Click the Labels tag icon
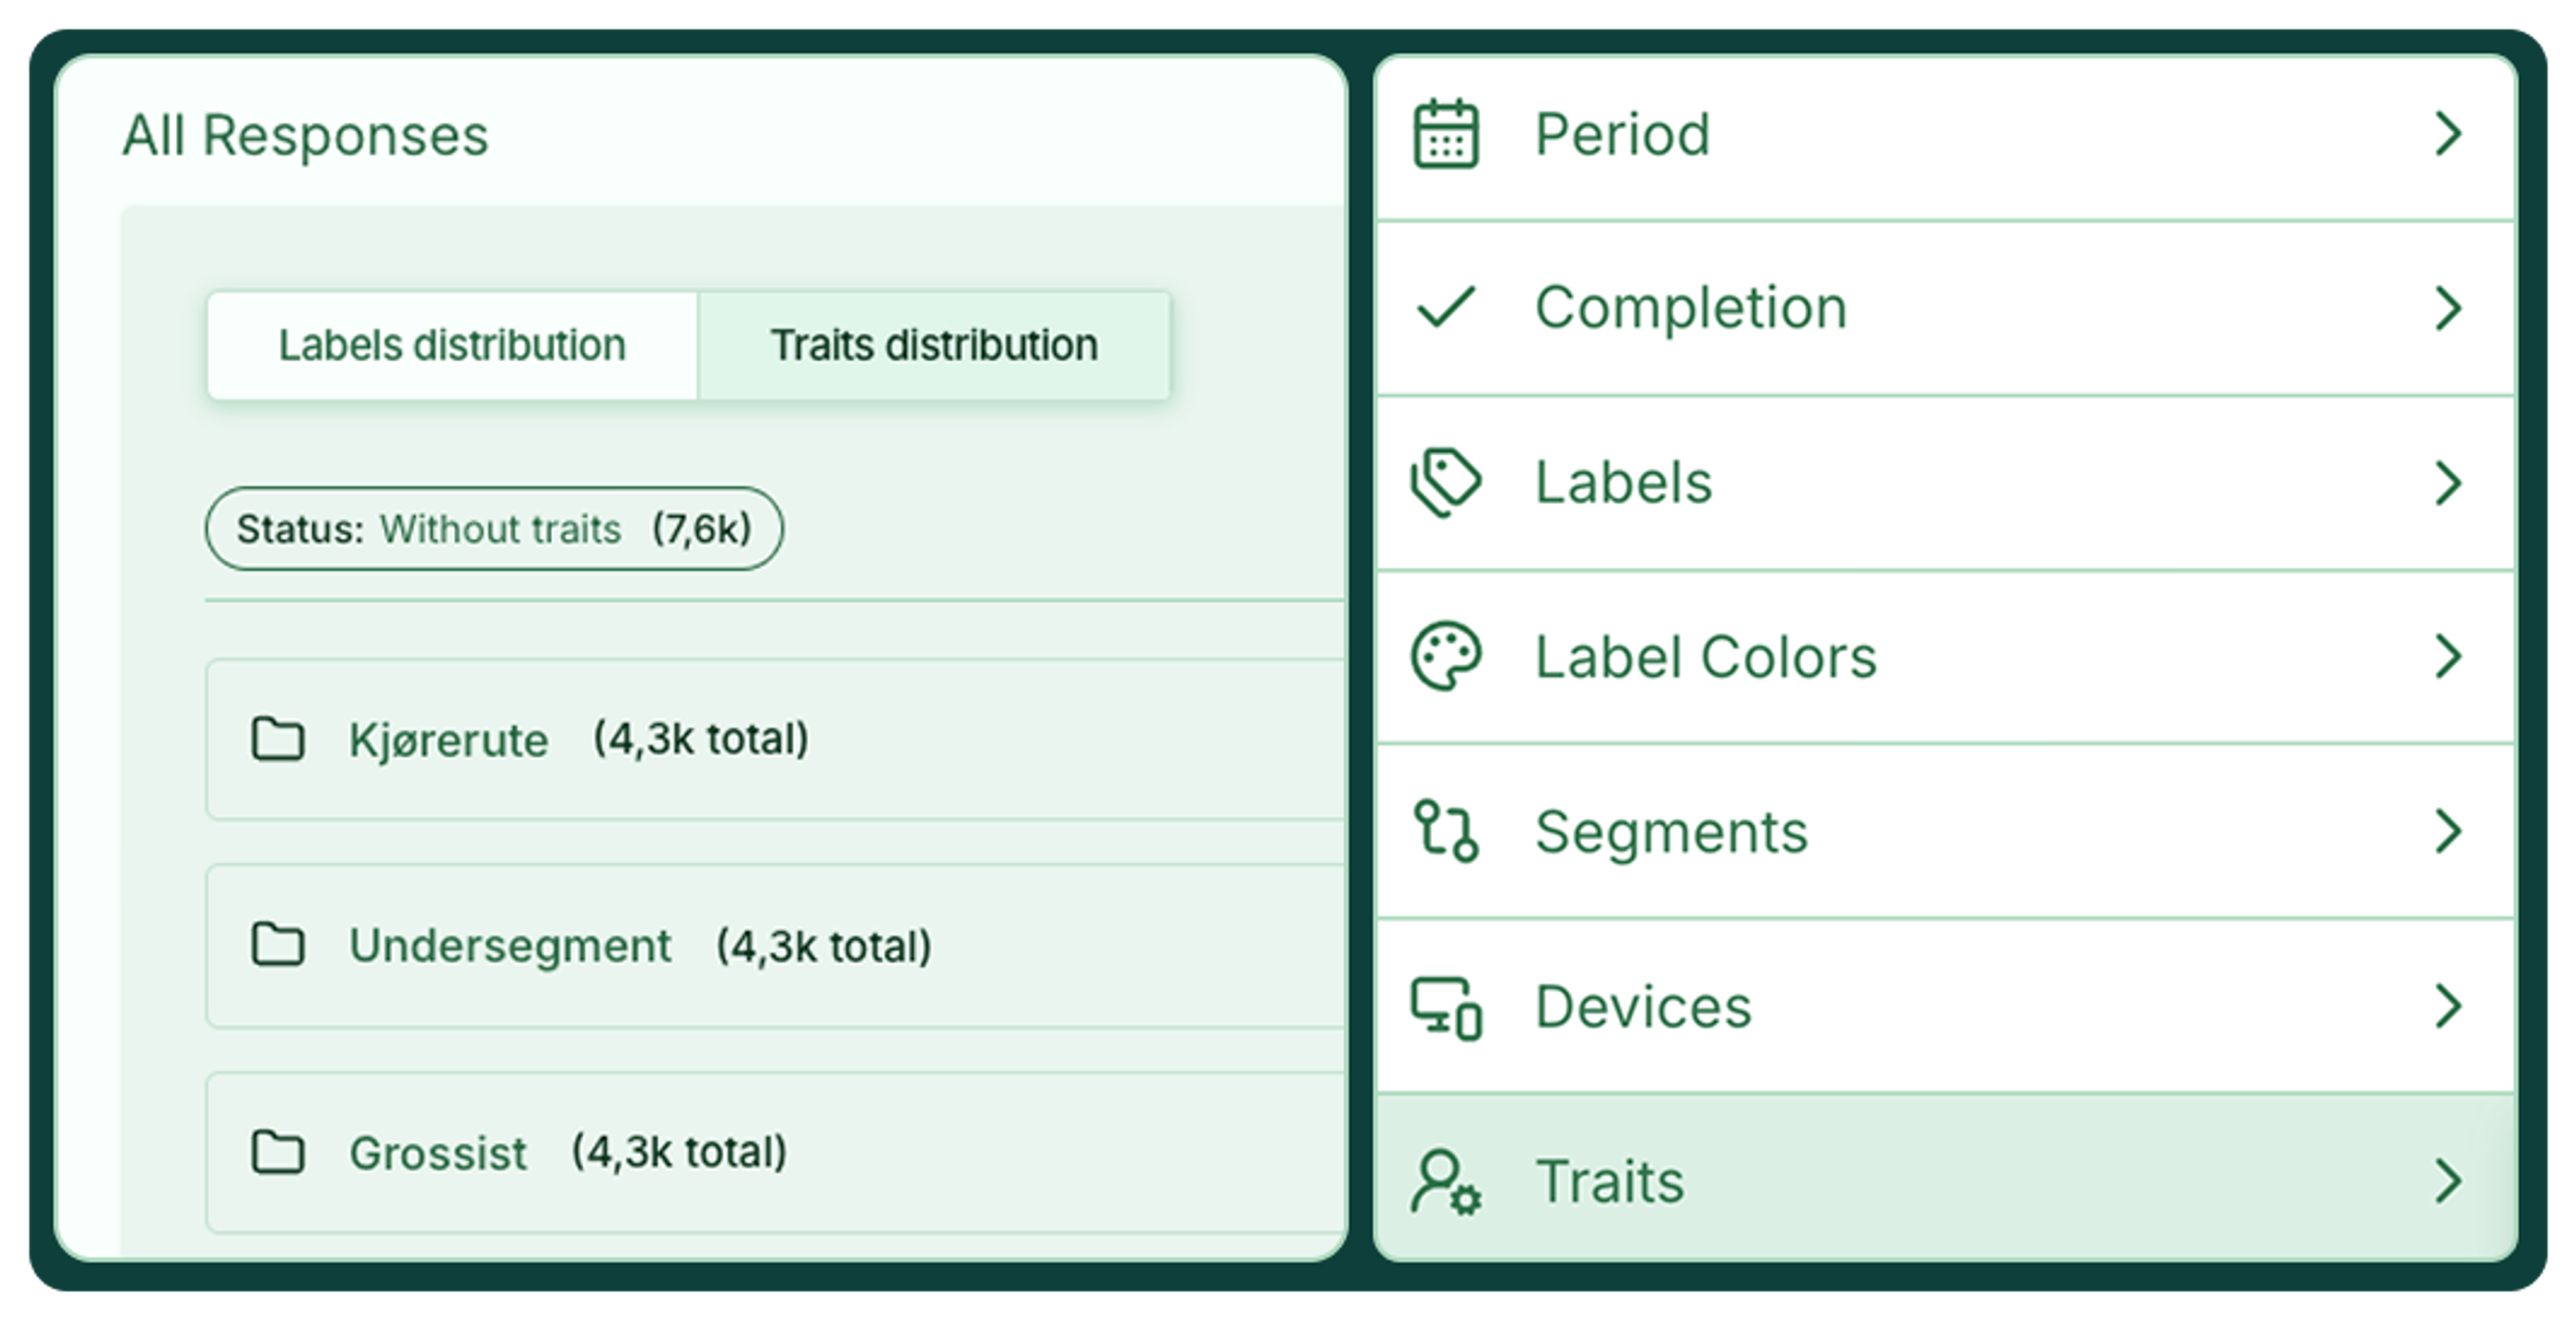 click(x=1446, y=482)
